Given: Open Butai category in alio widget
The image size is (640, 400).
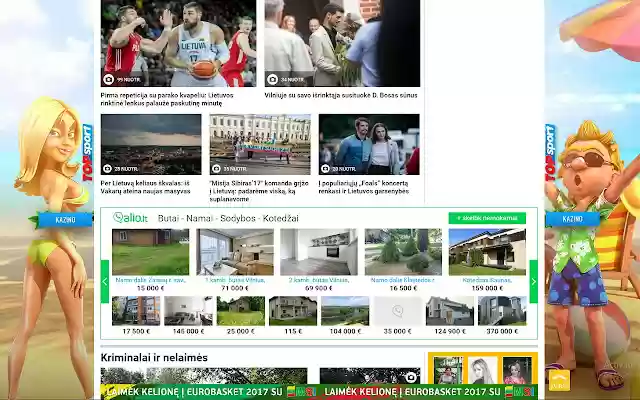Looking at the screenshot, I should click(x=168, y=218).
